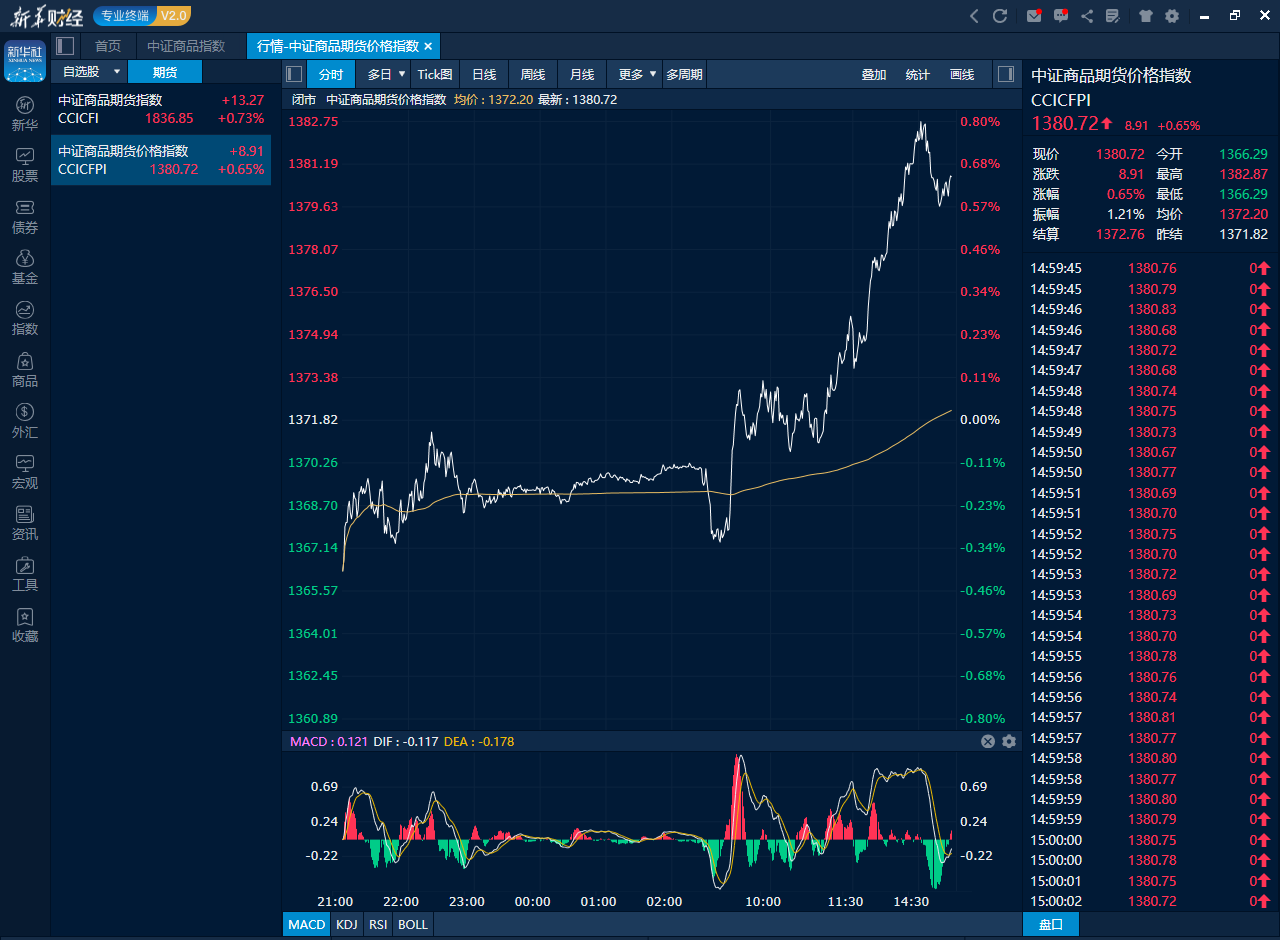Select the KDJ indicator tab
The image size is (1280, 940).
pyautogui.click(x=347, y=924)
